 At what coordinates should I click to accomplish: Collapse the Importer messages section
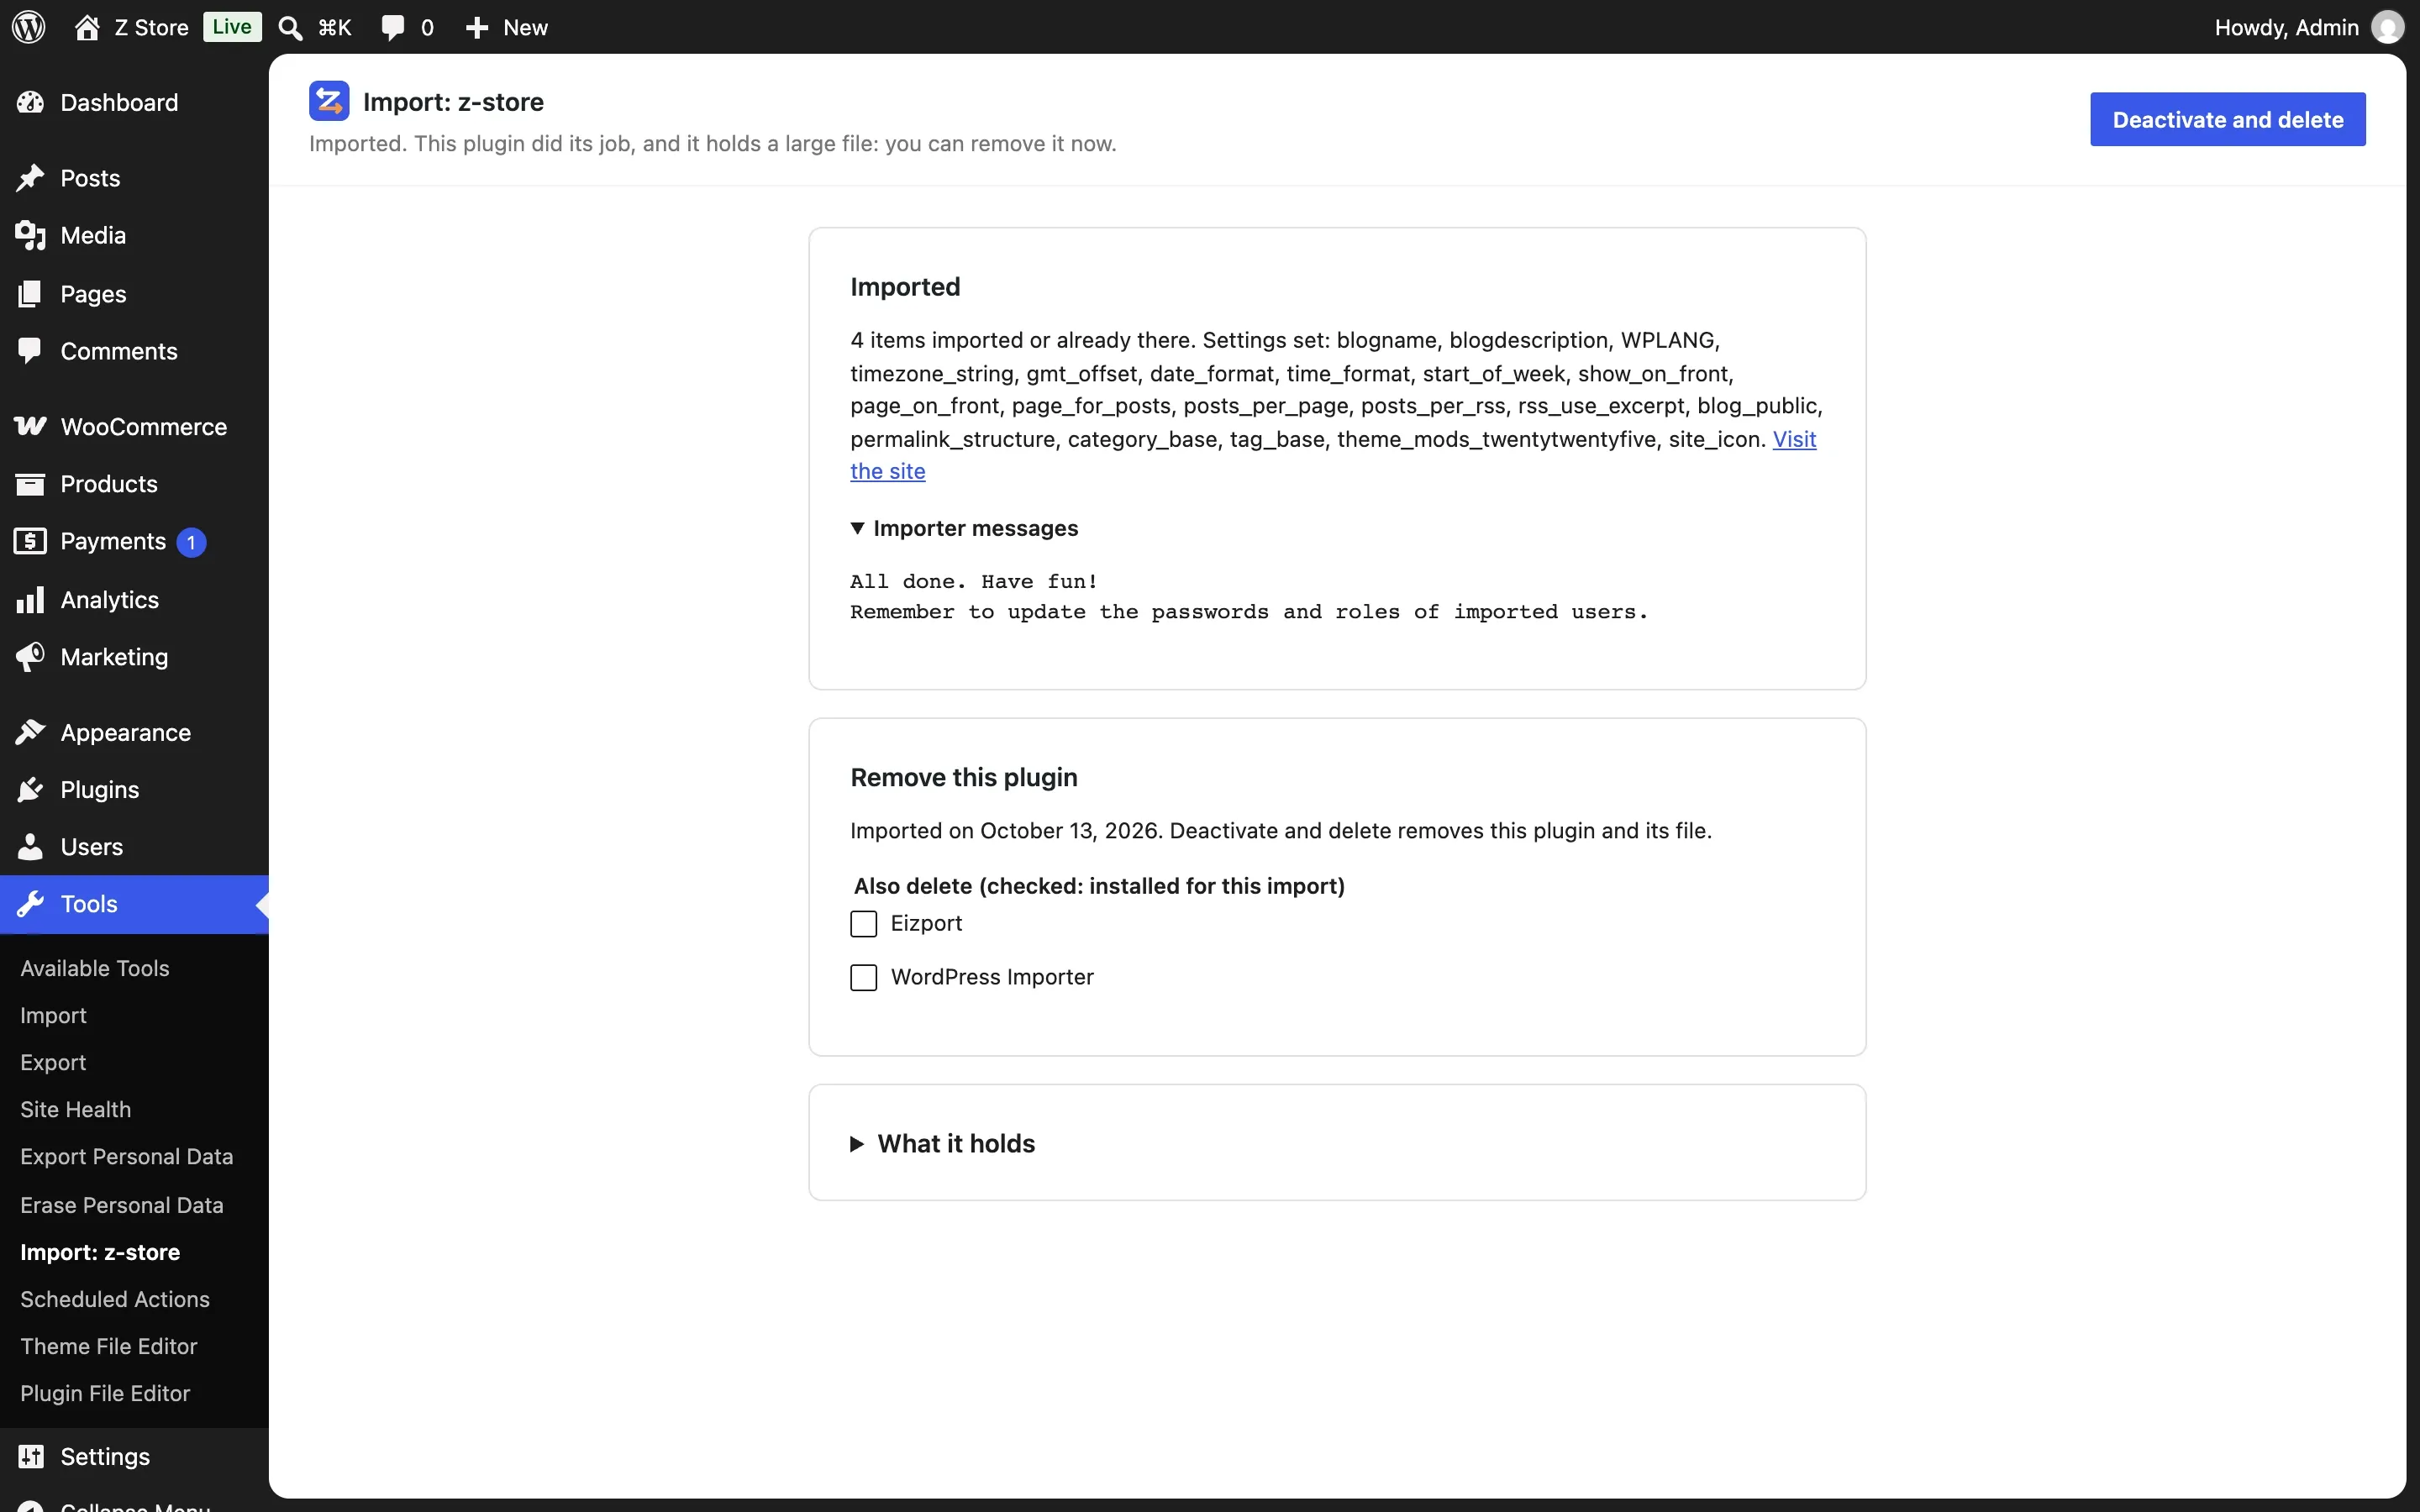pos(964,528)
